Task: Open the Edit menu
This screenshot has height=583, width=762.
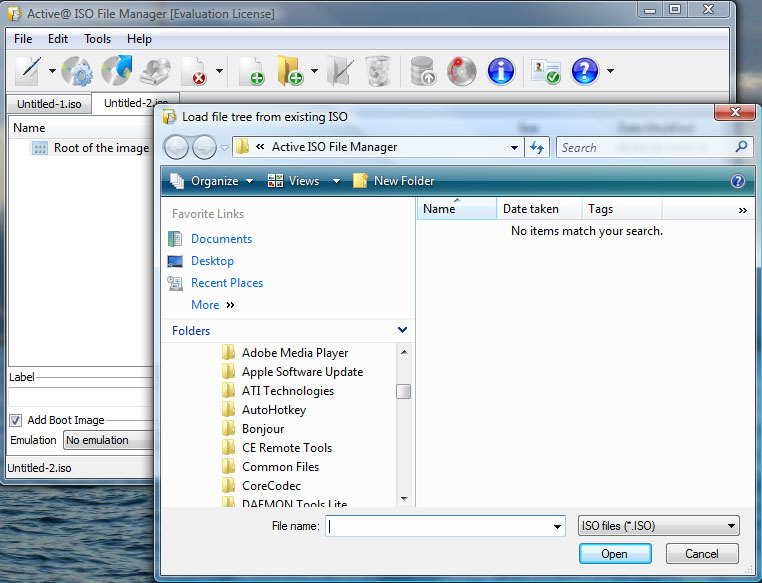Action: (58, 39)
